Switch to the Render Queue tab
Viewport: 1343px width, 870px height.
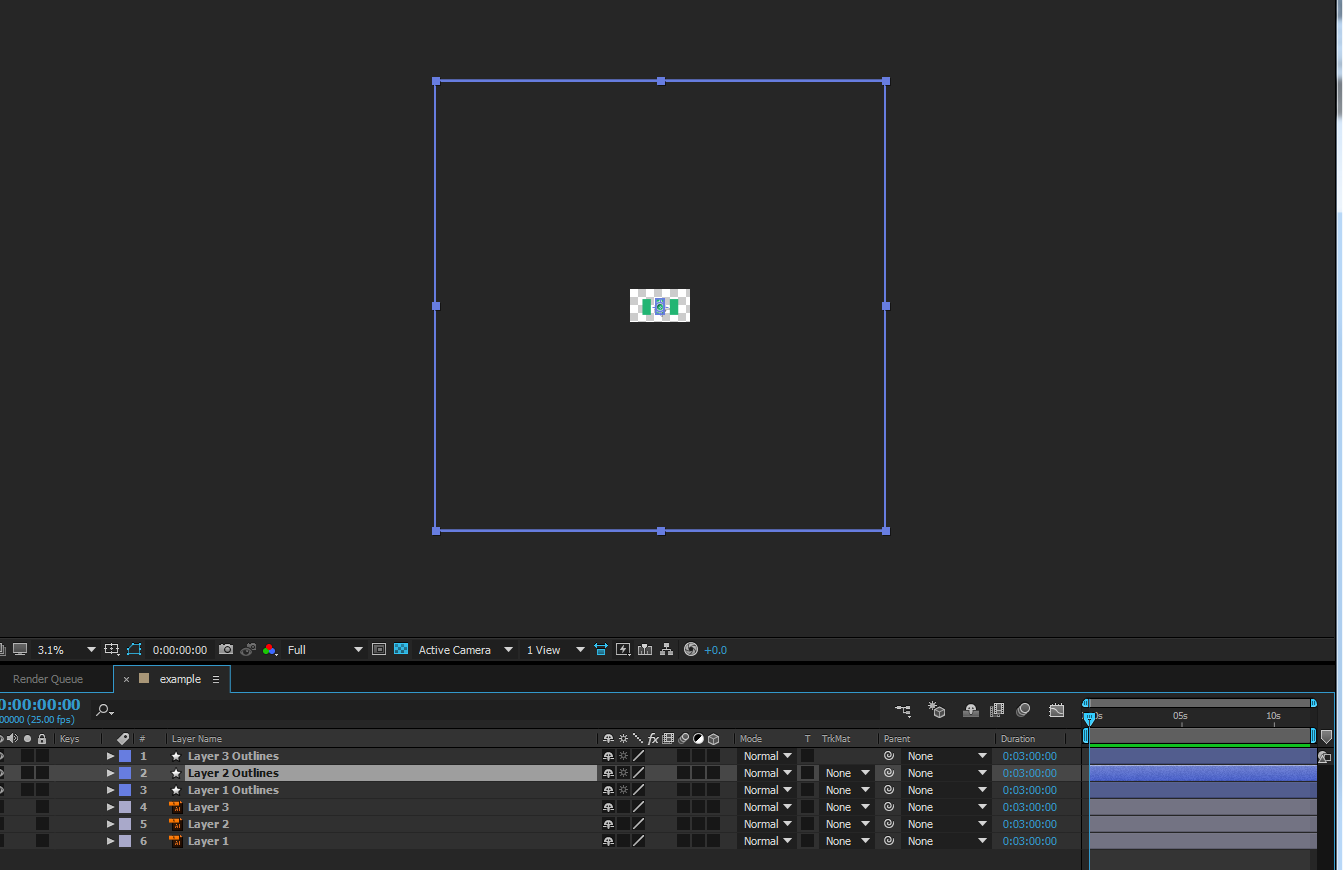tap(48, 679)
